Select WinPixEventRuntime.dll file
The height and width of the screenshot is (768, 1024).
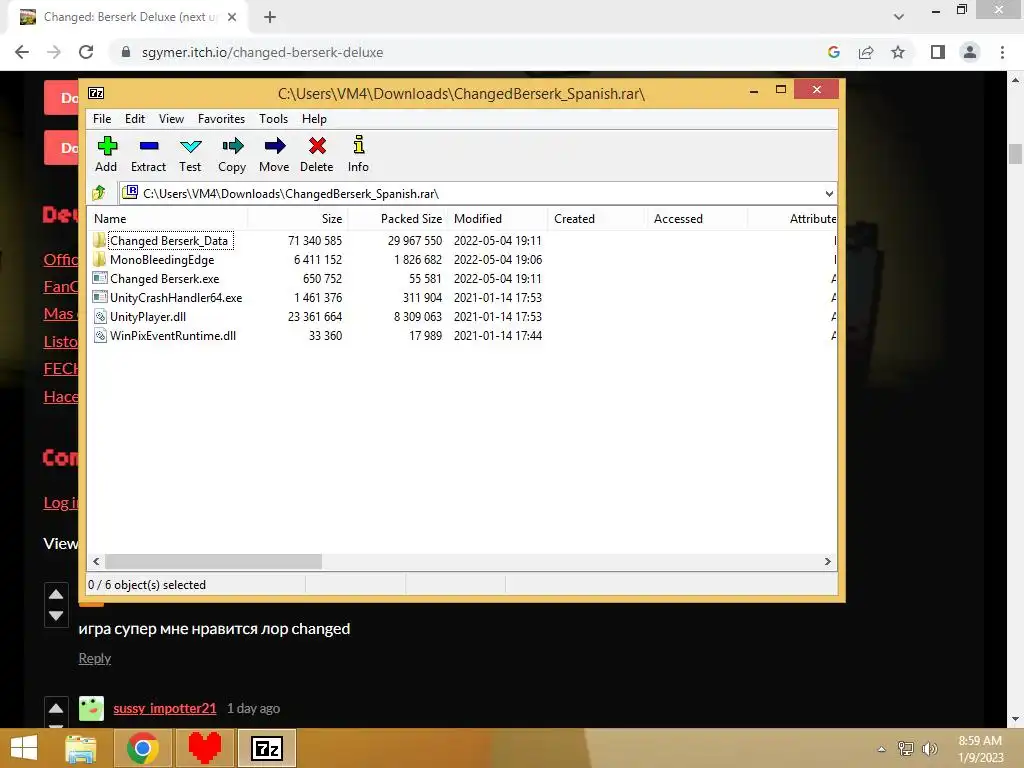click(x=172, y=336)
